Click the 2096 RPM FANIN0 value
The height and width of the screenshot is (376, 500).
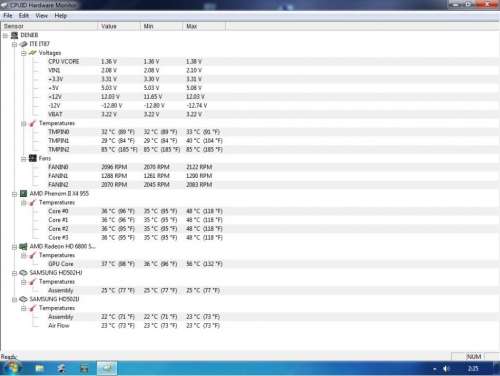click(114, 167)
